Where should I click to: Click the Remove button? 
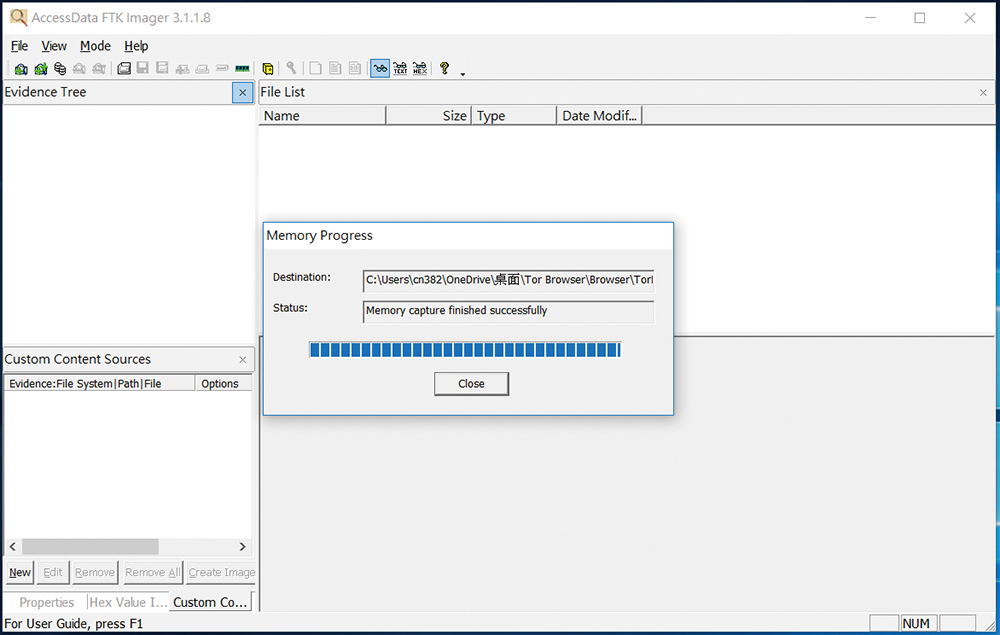[95, 573]
